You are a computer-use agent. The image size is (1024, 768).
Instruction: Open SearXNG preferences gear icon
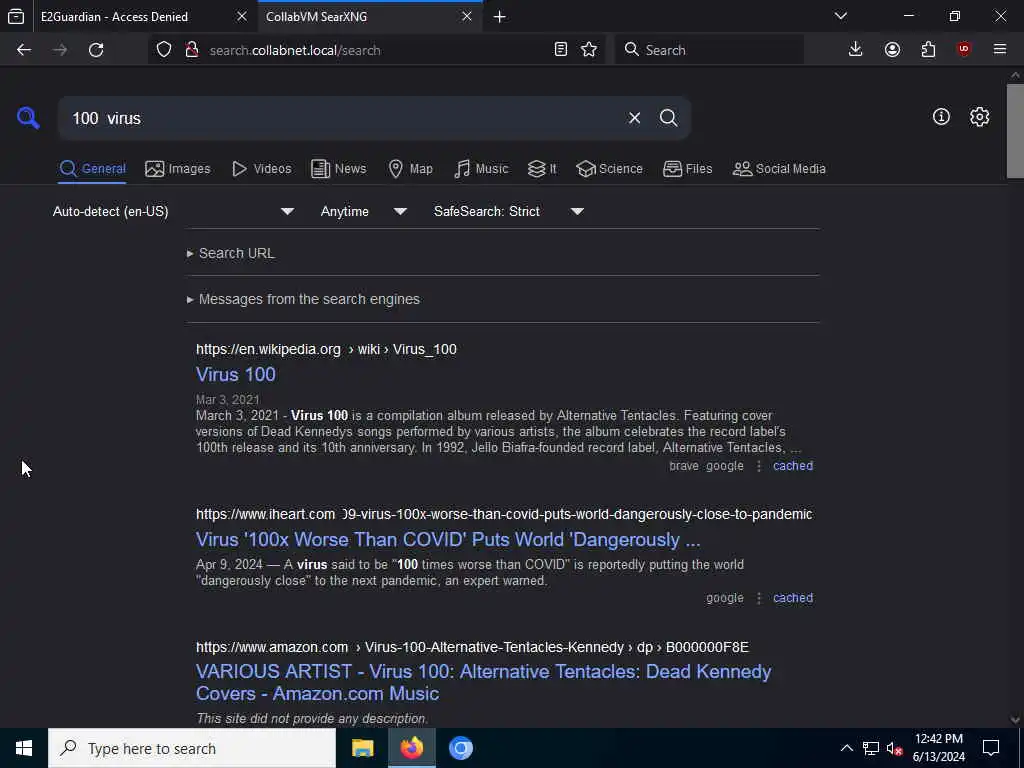(979, 117)
